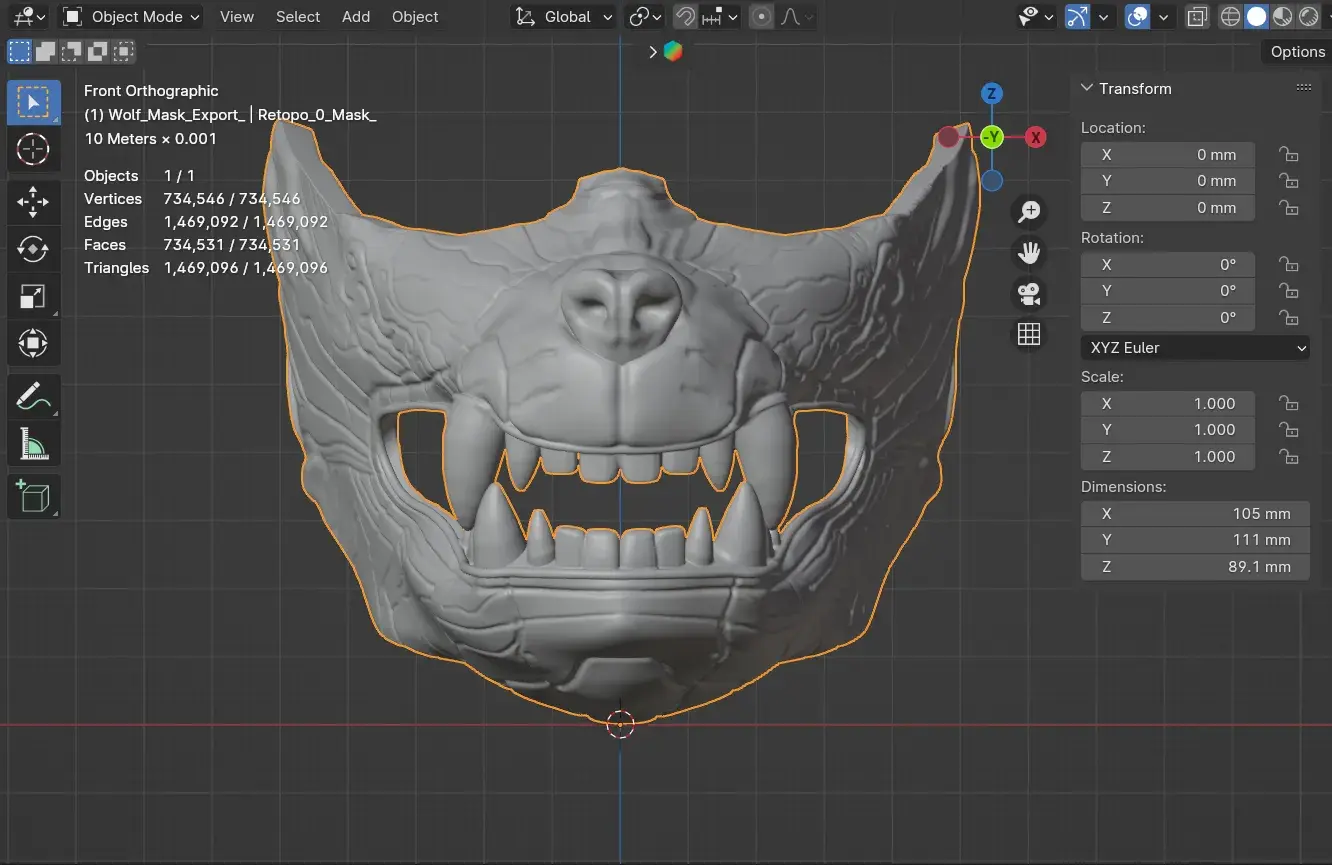Toggle Show Gizmo button
The height and width of the screenshot is (865, 1332).
pyautogui.click(x=1077, y=17)
